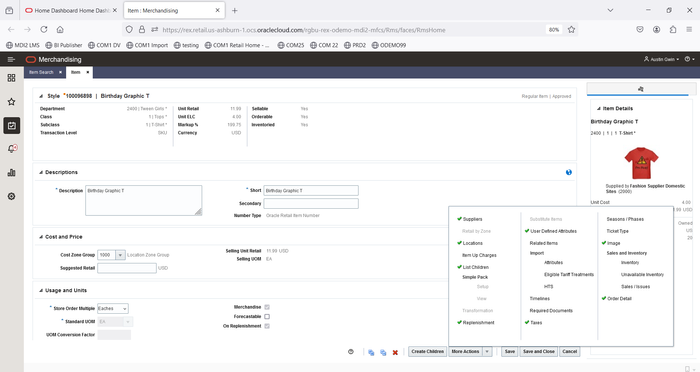The image size is (700, 372).
Task: Open Settings gear in sidebar
Action: (12, 196)
